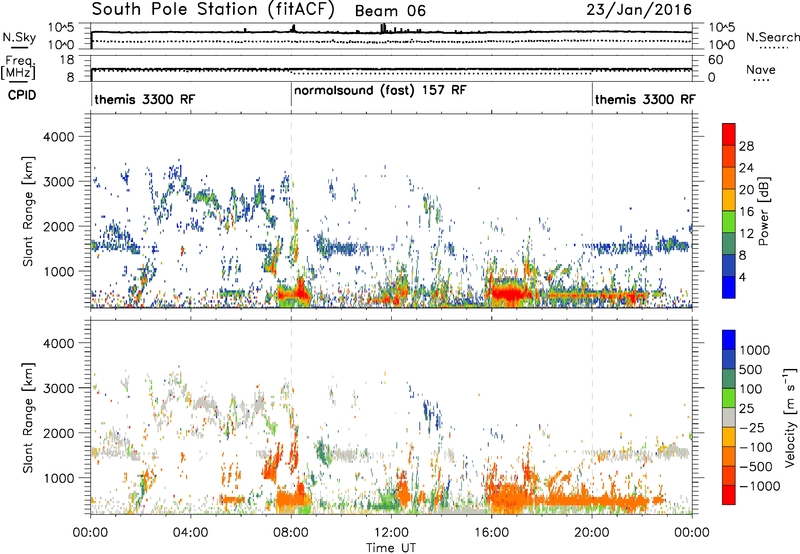The image size is (800, 554).
Task: Click the 'Slant Range [km]' title of velocity panel
Action: click(28, 417)
